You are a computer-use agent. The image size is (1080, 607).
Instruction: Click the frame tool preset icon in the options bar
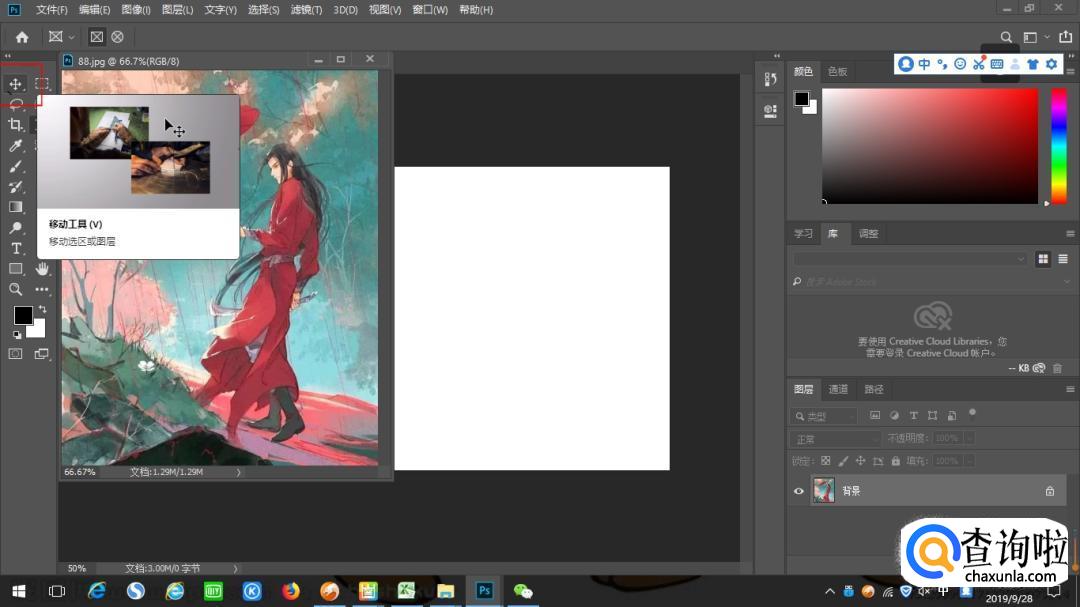click(x=56, y=37)
